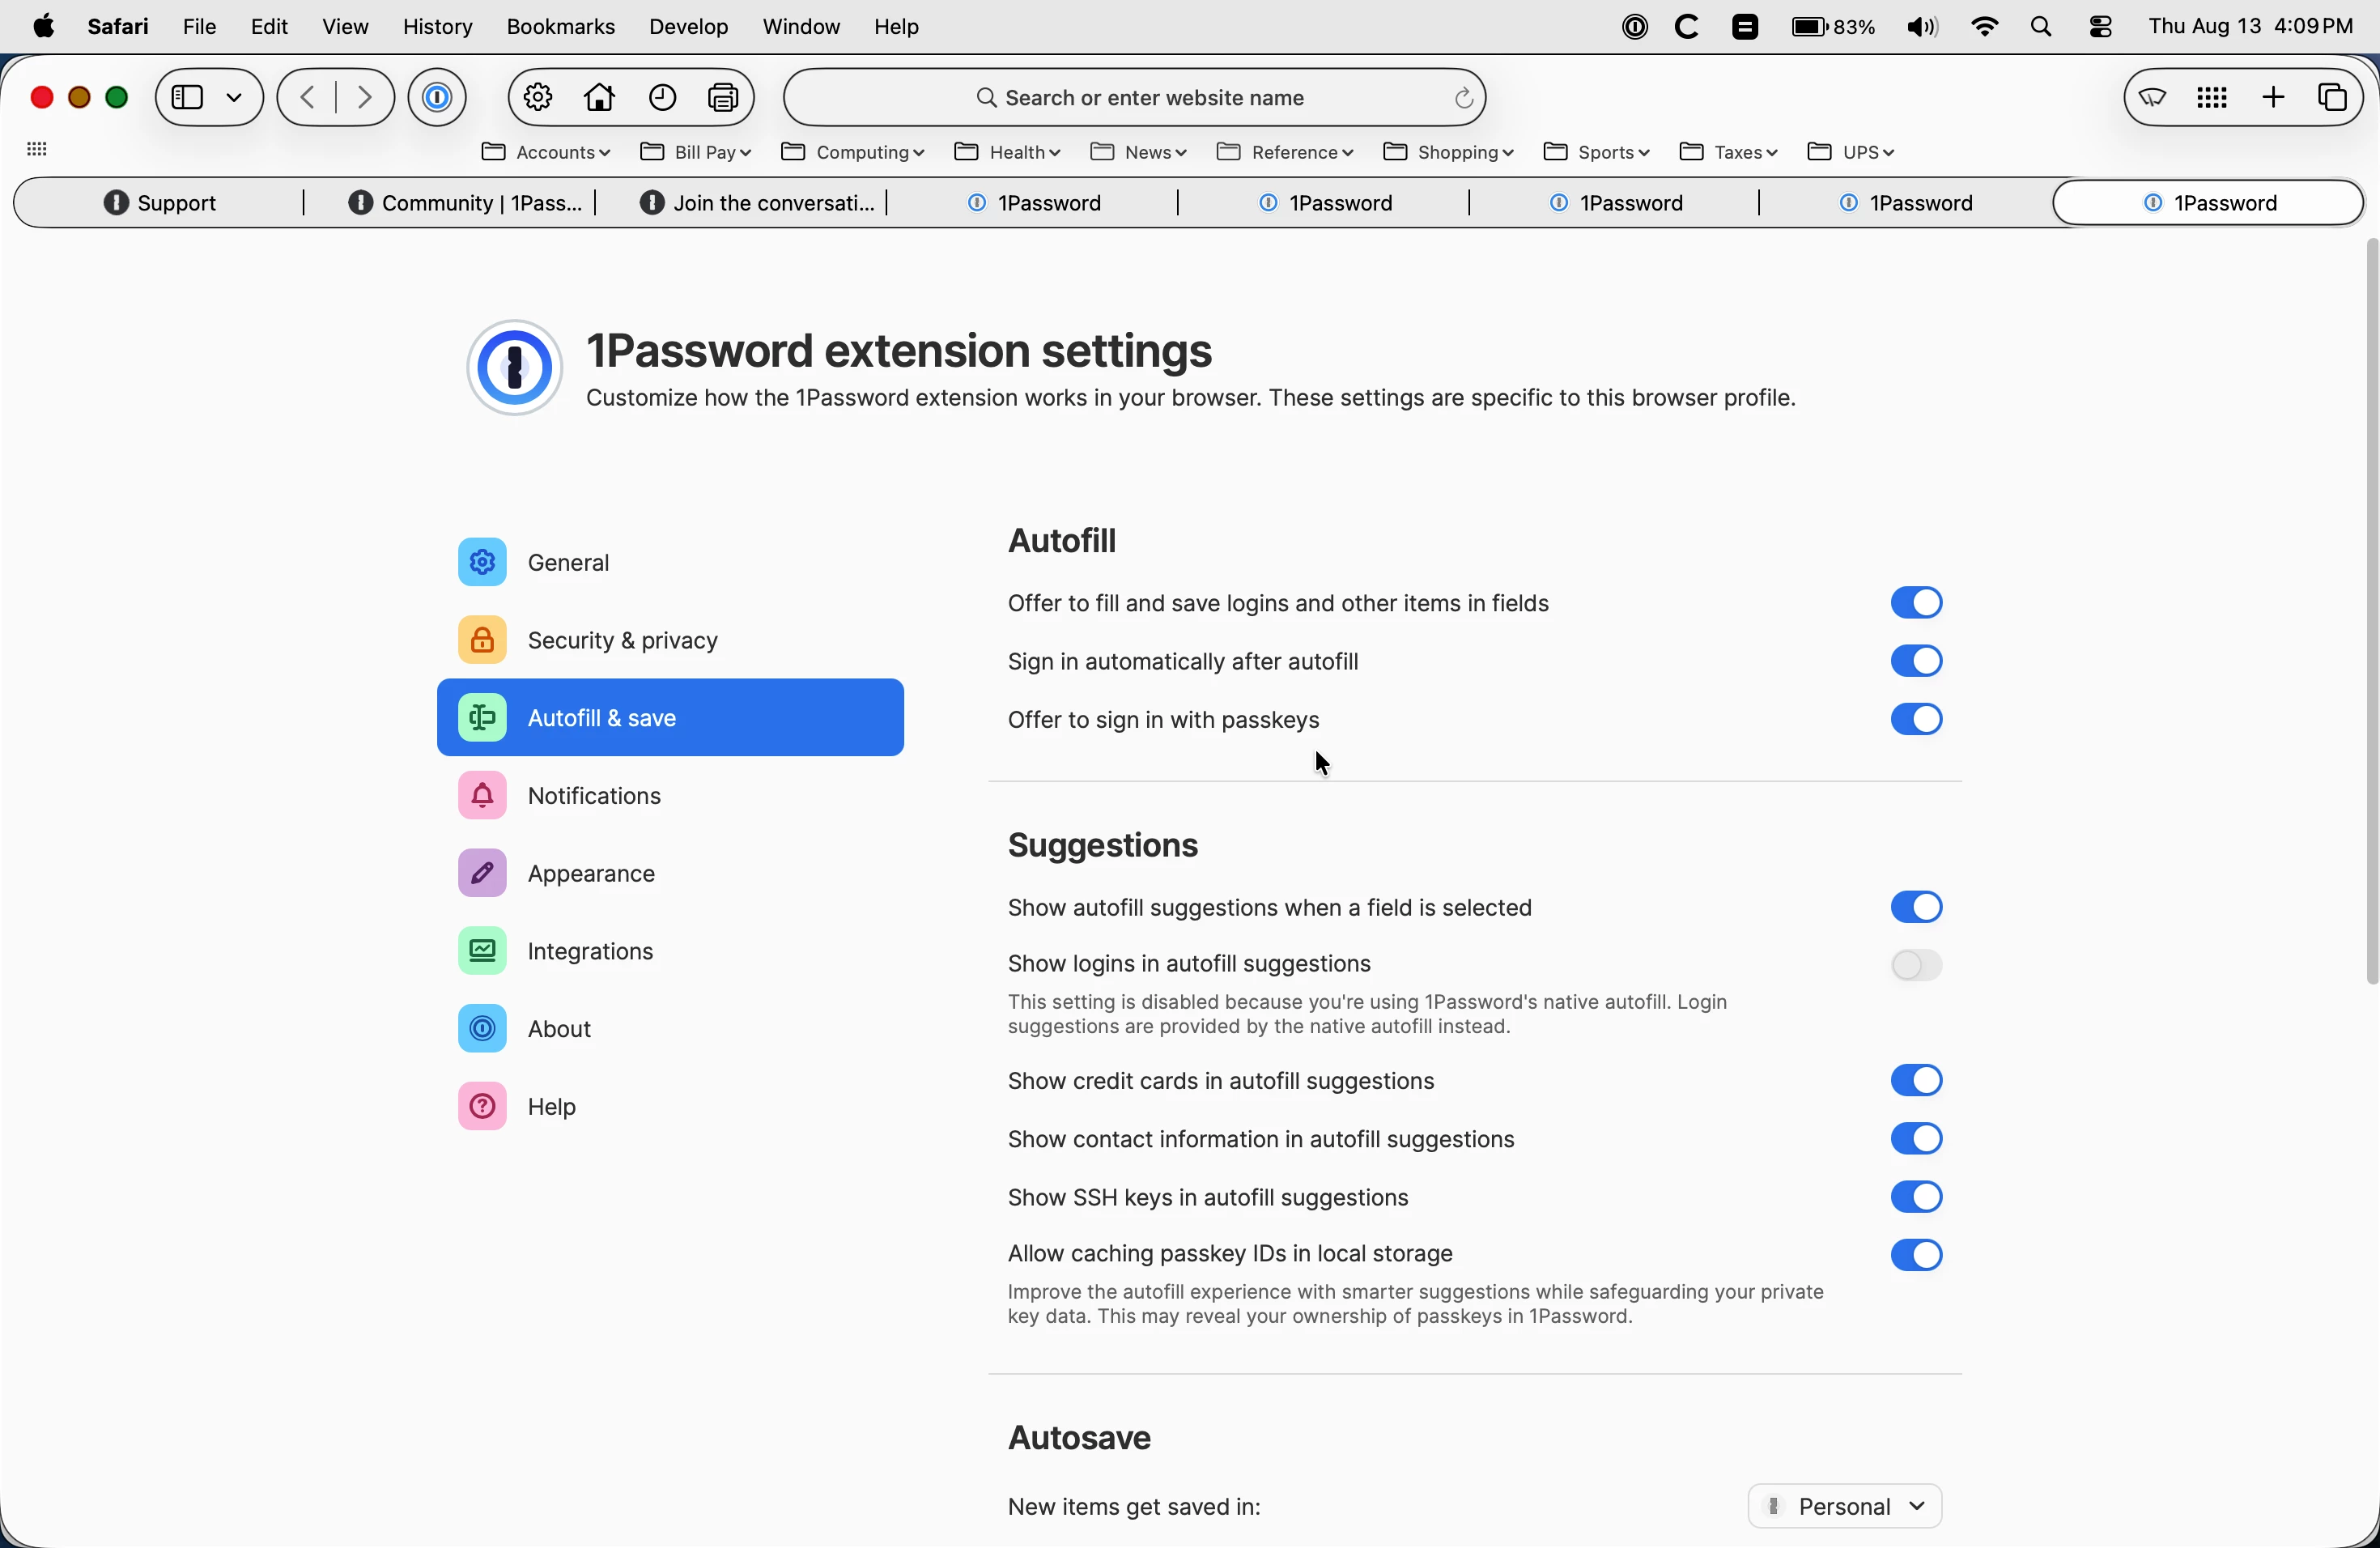Image resolution: width=2380 pixels, height=1548 pixels.
Task: Toggle Allow caching passkey IDs in local storage
Action: (1916, 1256)
